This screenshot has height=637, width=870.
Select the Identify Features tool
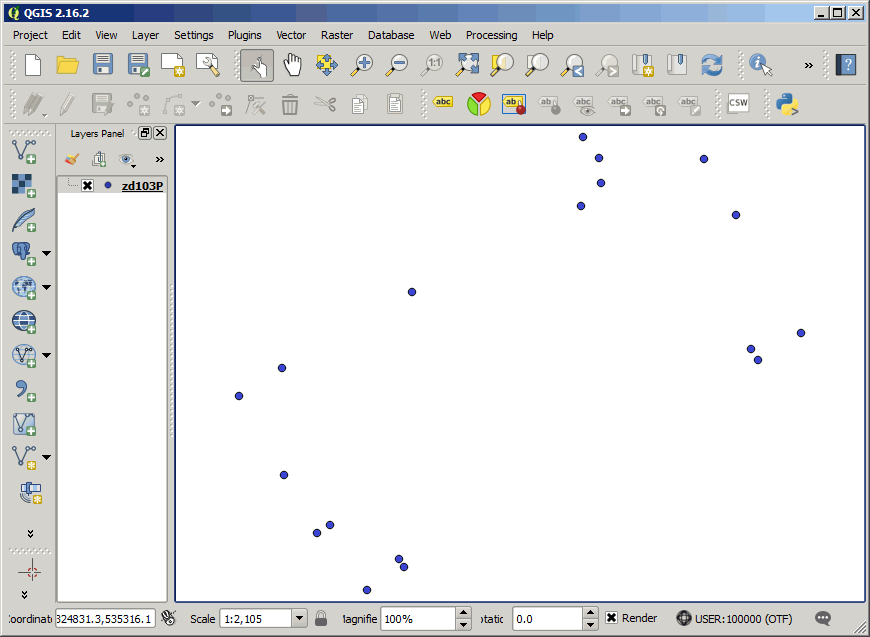tap(761, 65)
